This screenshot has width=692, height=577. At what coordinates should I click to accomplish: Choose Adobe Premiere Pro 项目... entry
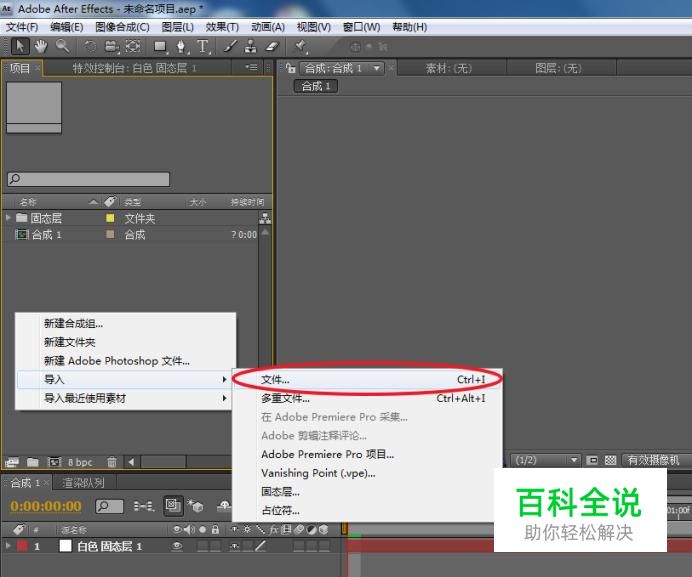[368, 454]
